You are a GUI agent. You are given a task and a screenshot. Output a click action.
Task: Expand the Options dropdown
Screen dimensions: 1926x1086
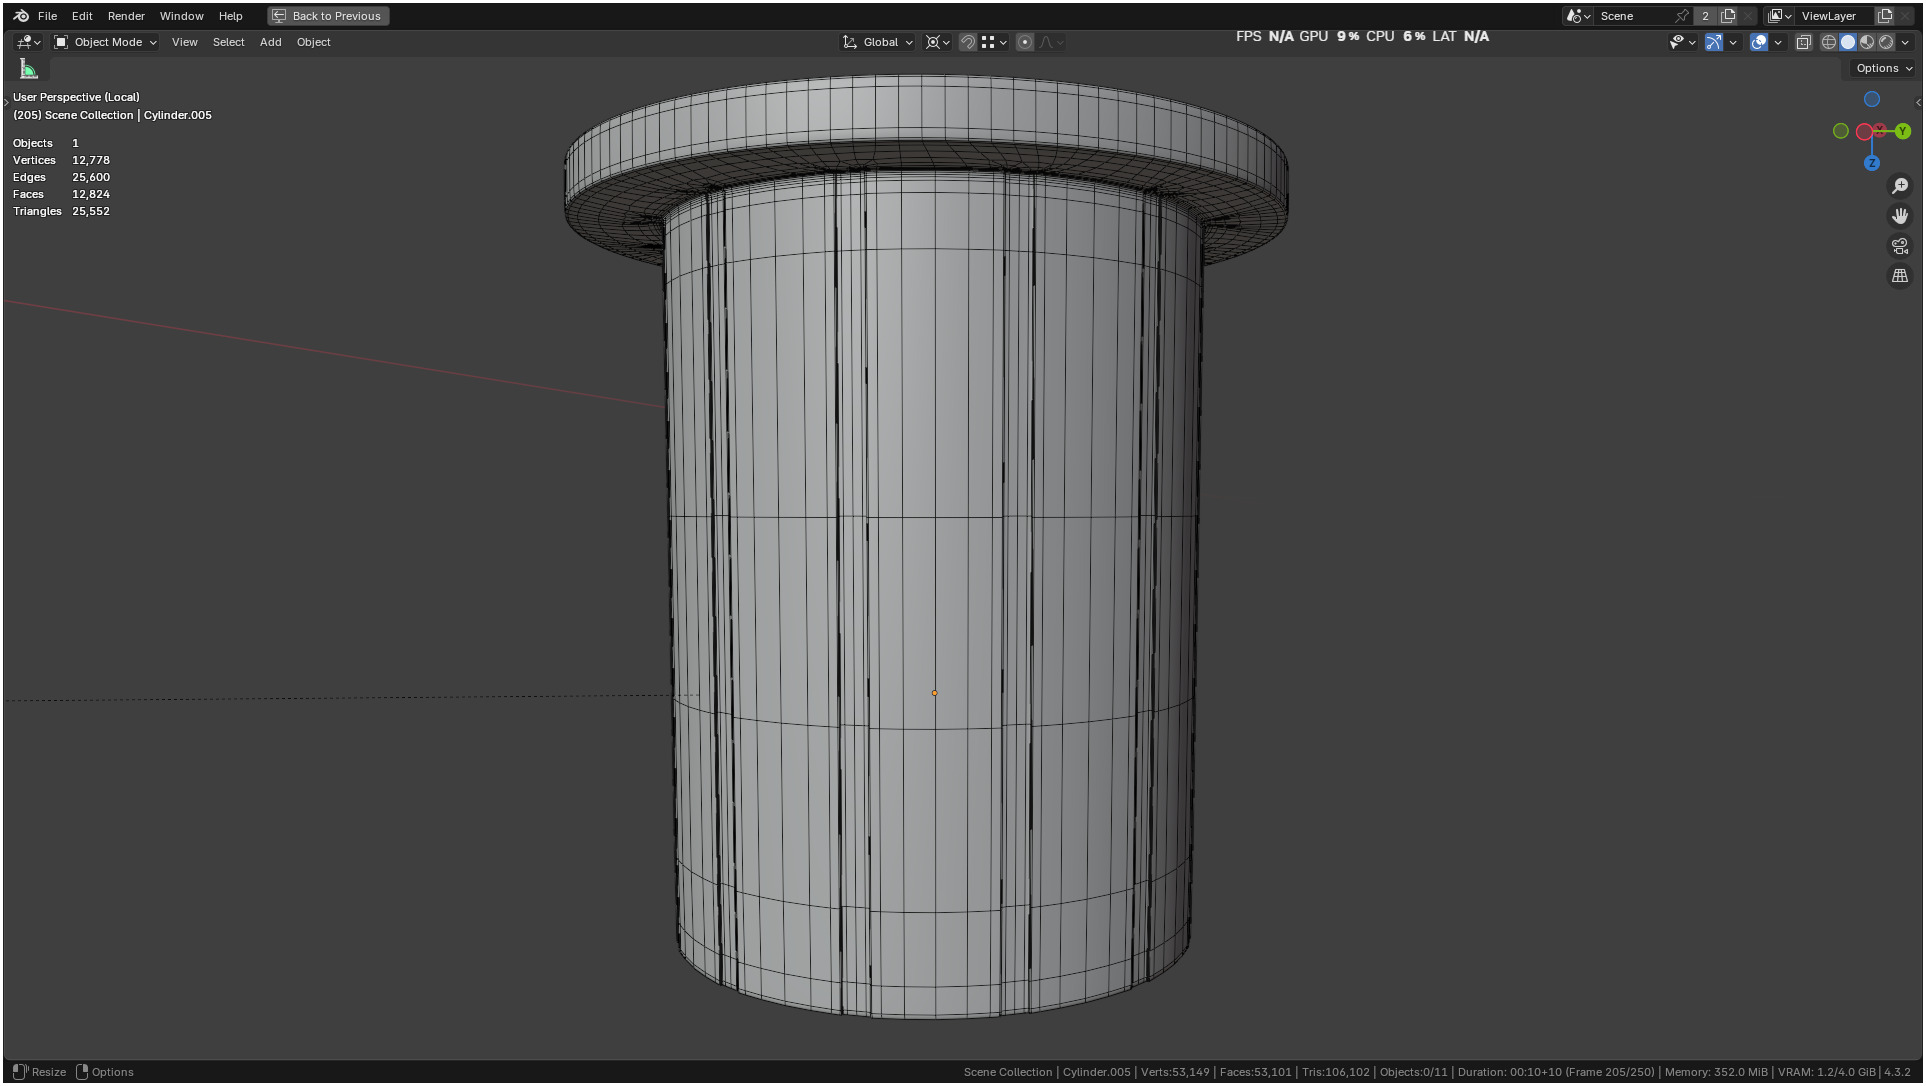(x=1883, y=68)
